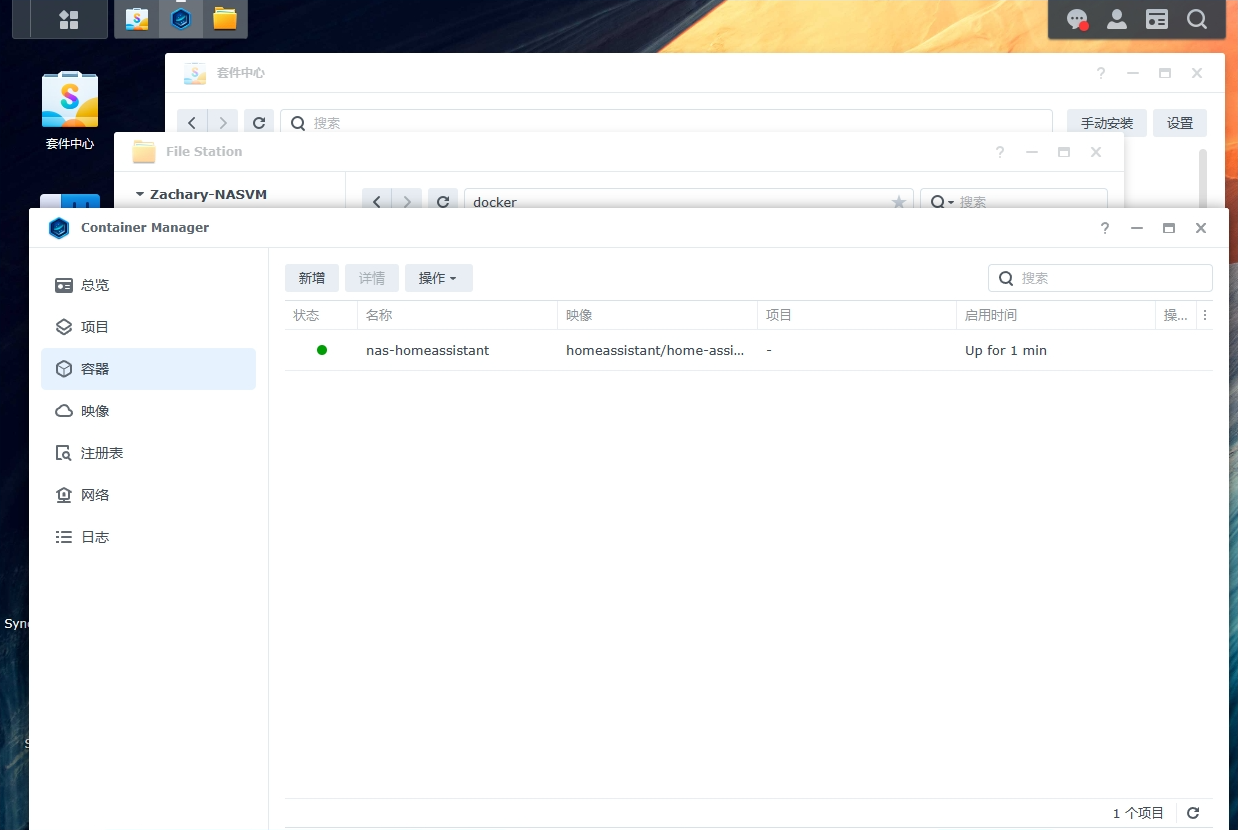Click 设置 in Package Center
The width and height of the screenshot is (1238, 830).
[x=1180, y=123]
